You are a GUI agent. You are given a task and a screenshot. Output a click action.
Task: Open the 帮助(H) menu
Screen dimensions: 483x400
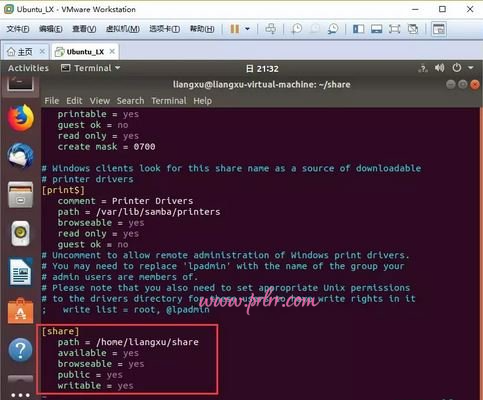[x=202, y=29]
